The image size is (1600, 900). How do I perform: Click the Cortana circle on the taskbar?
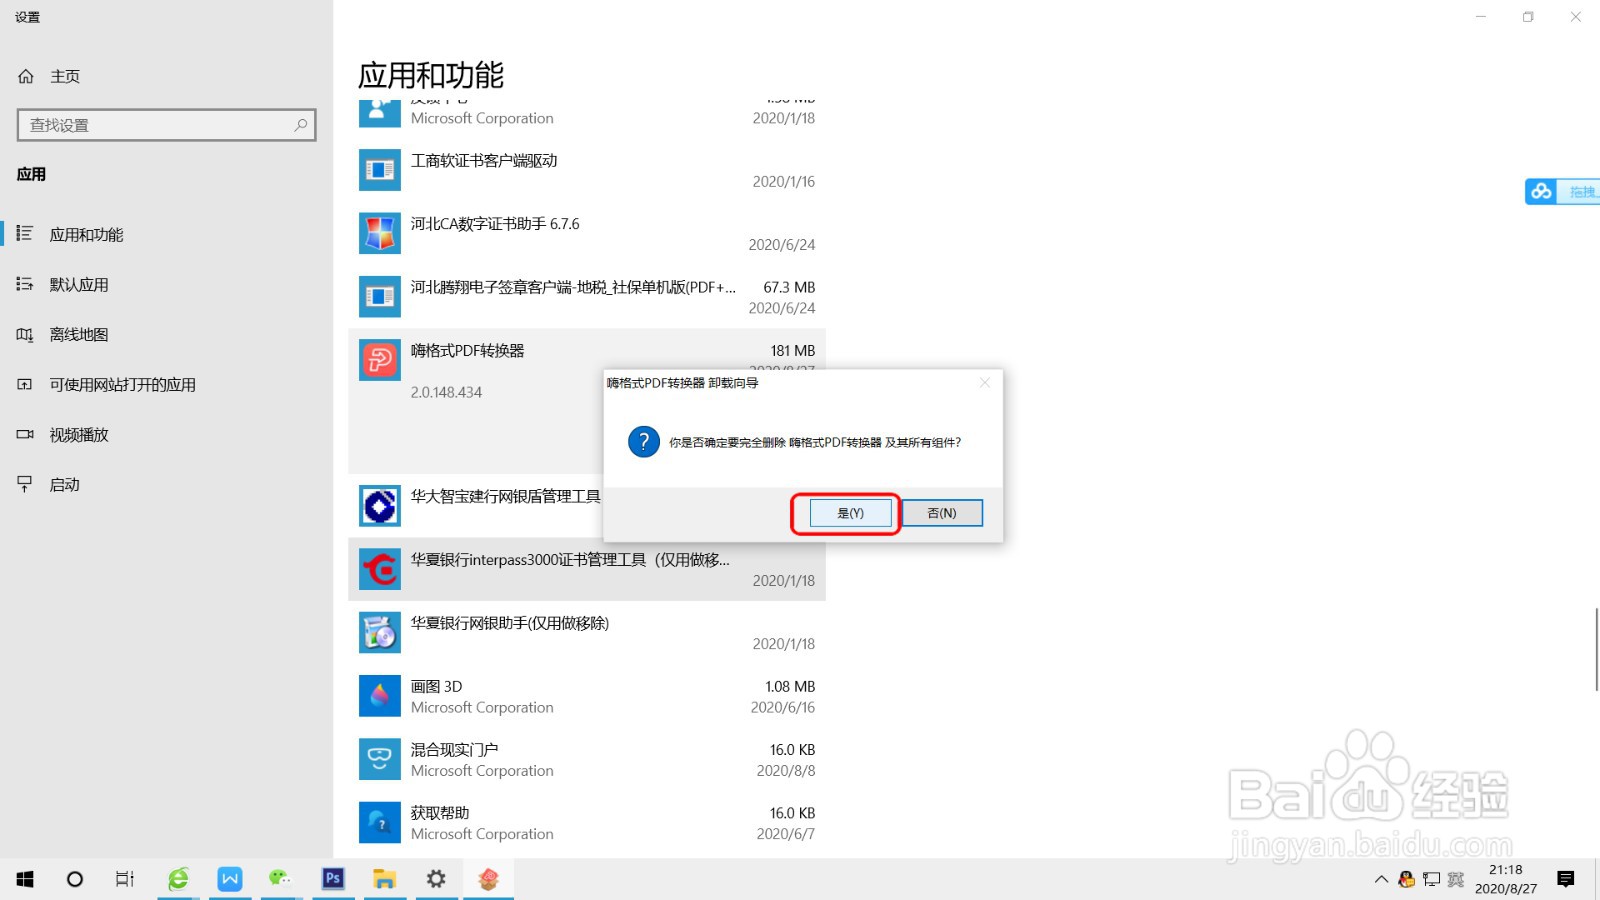(74, 879)
